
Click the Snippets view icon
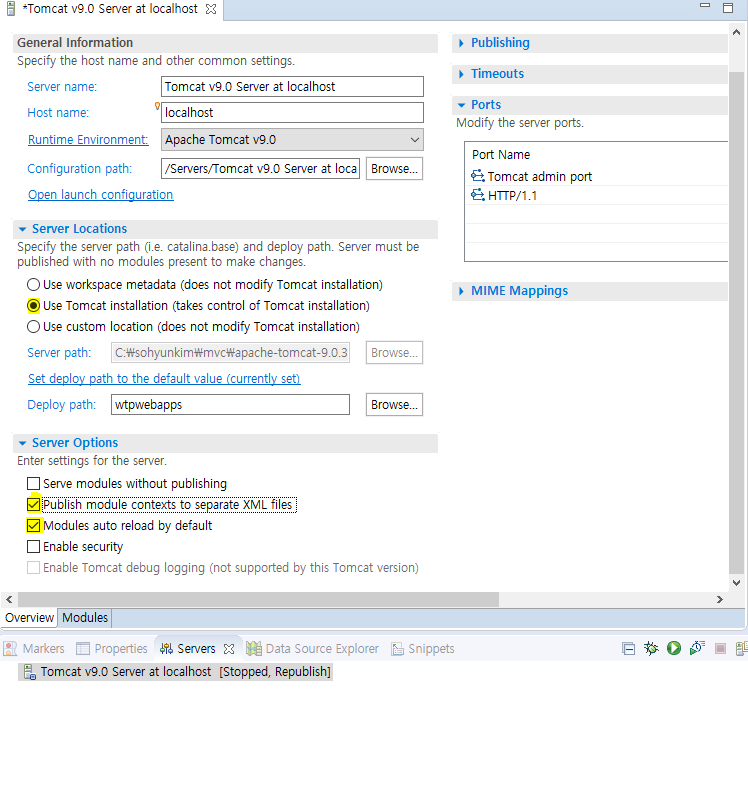[397, 649]
